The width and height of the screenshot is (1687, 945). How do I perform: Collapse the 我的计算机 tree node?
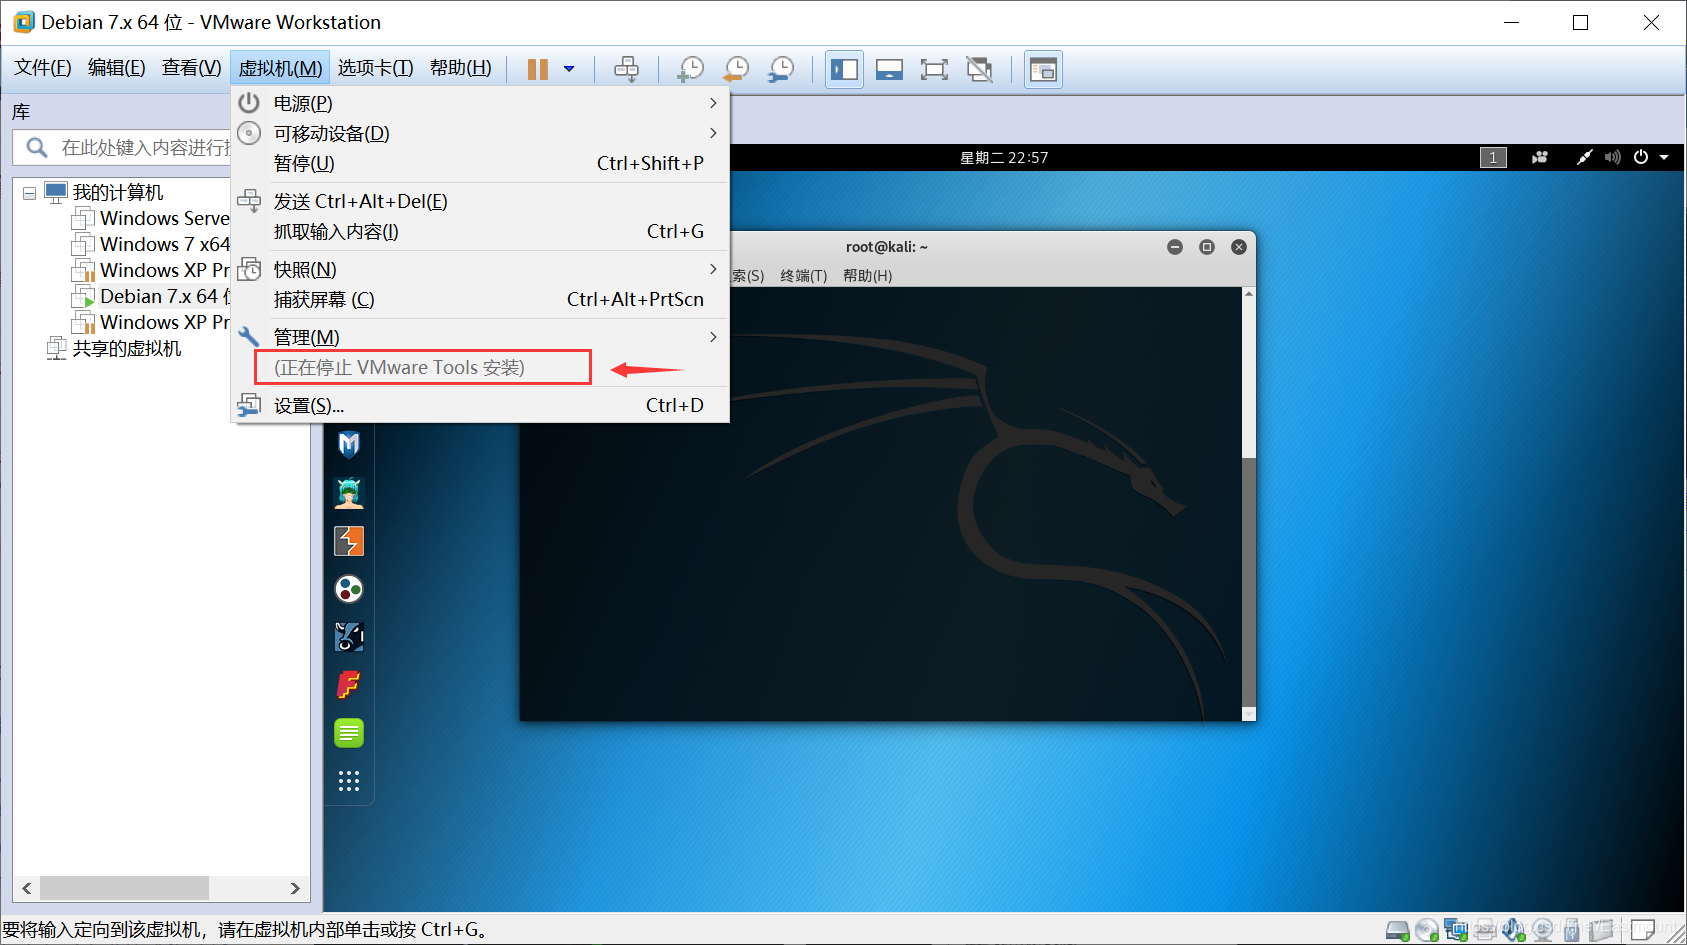29,193
